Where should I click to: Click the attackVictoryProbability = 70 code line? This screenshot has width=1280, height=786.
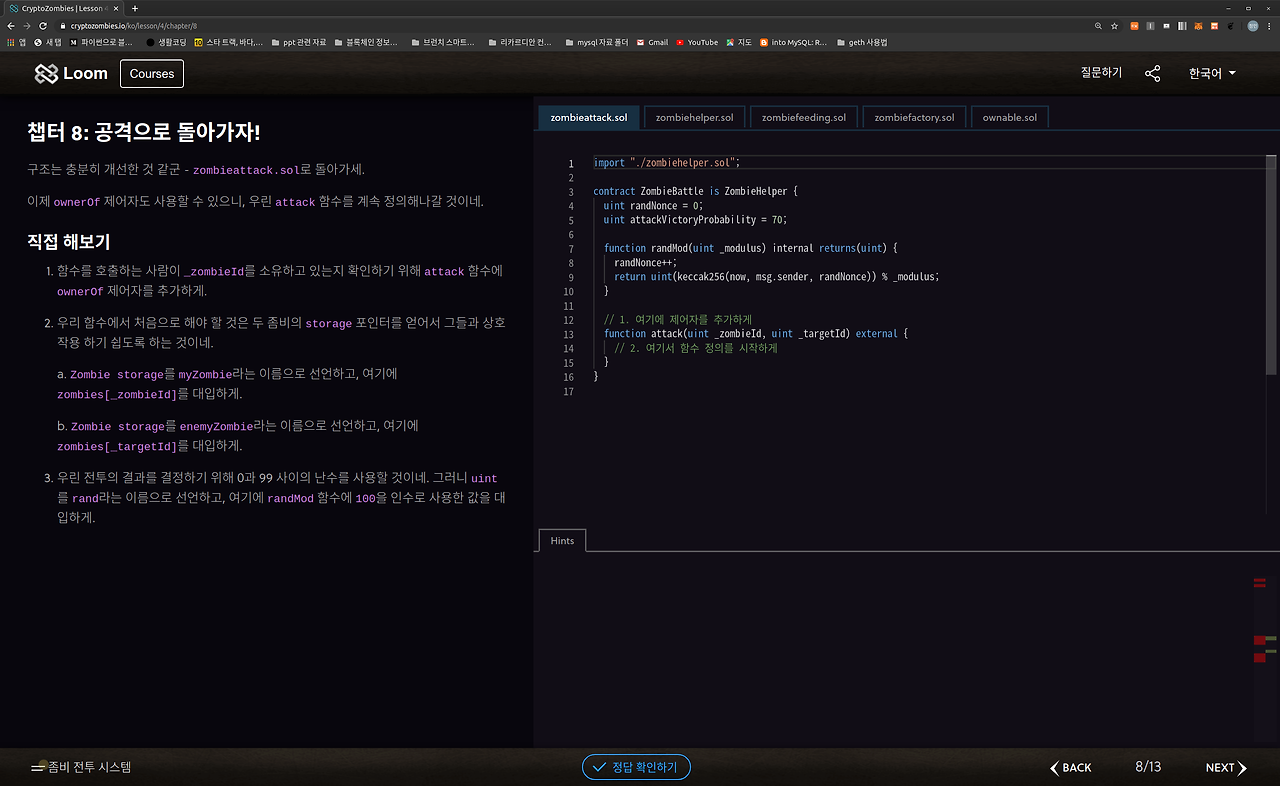point(696,220)
